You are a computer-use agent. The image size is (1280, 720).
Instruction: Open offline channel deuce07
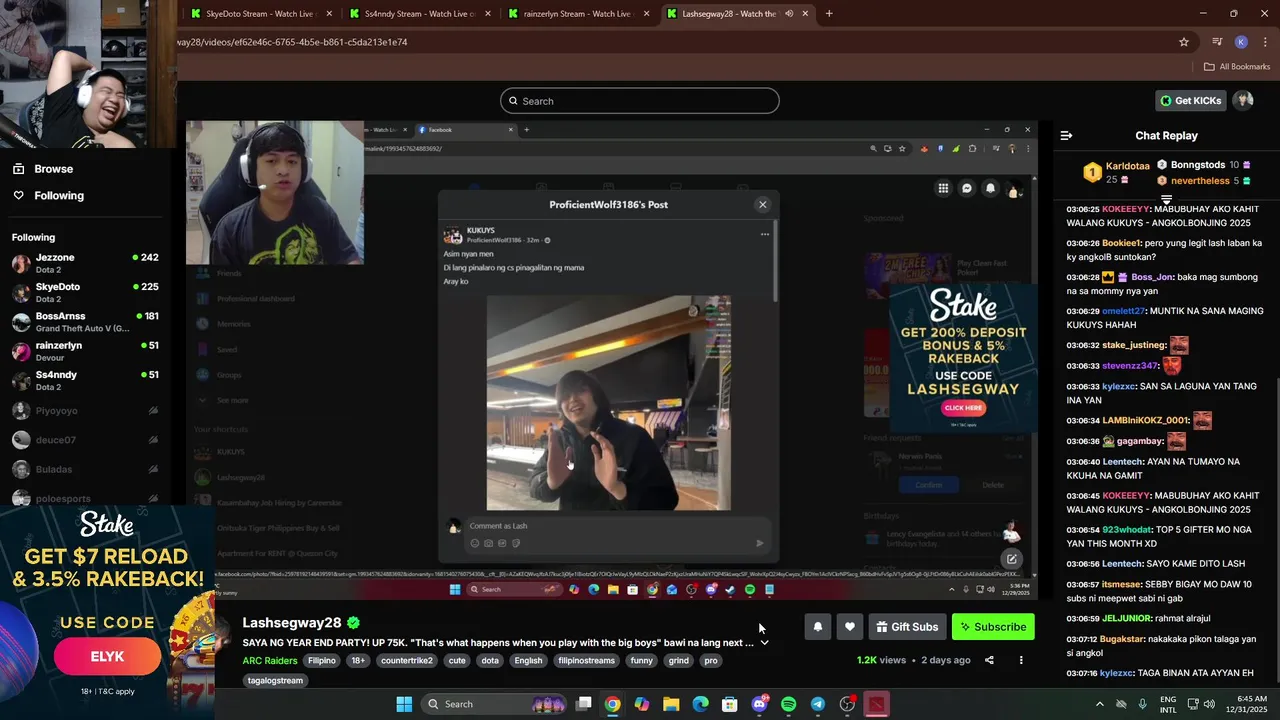pos(85,440)
